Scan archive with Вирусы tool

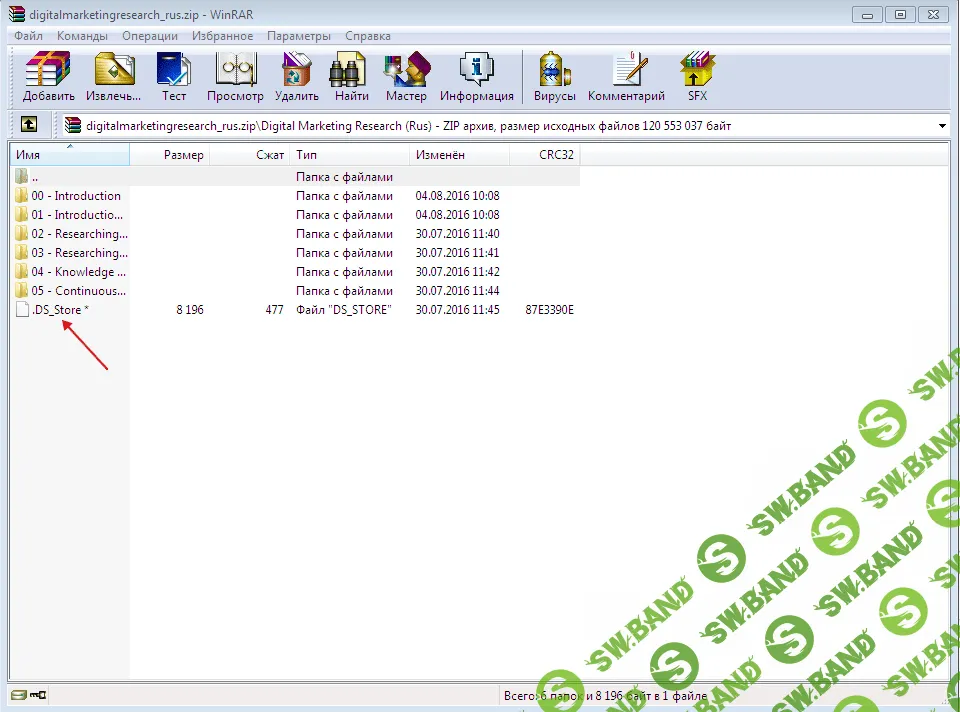pos(554,77)
